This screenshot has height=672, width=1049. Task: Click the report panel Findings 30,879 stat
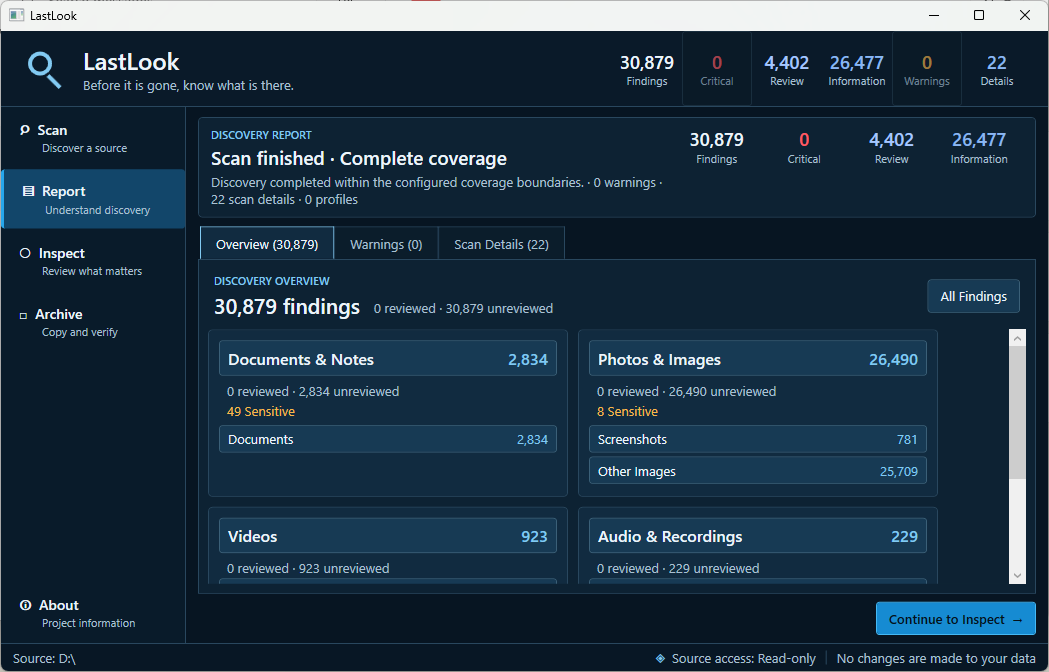[x=717, y=148]
